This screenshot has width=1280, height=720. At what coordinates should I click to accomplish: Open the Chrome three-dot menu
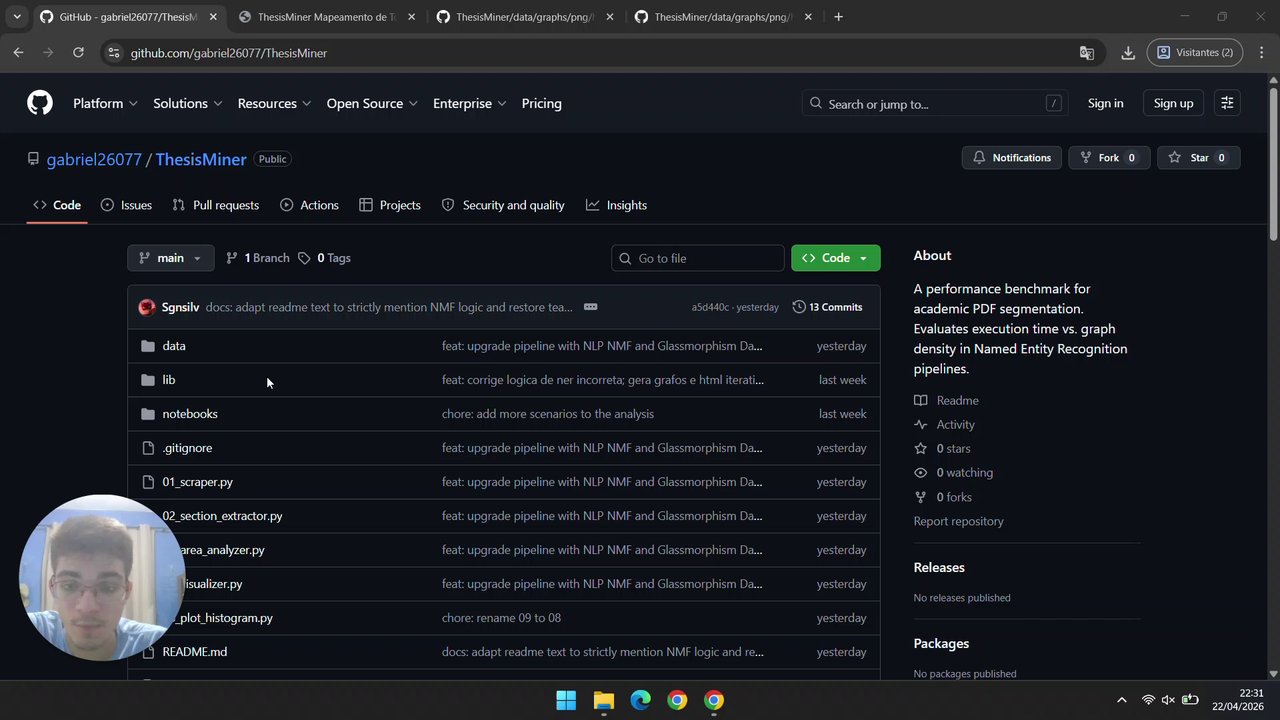pos(1262,53)
